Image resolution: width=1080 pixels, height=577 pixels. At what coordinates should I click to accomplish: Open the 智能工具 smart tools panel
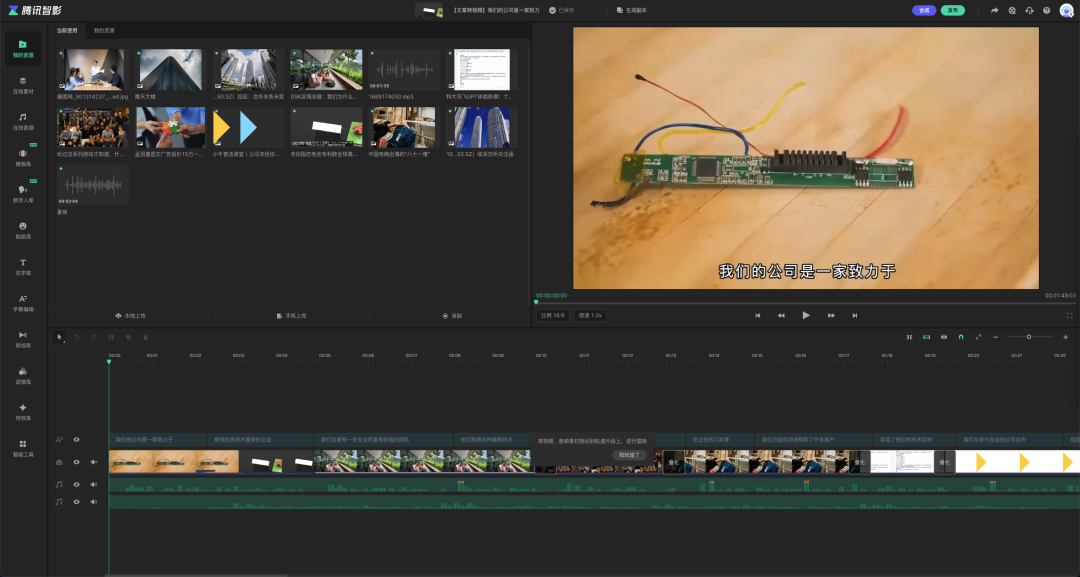pos(22,447)
